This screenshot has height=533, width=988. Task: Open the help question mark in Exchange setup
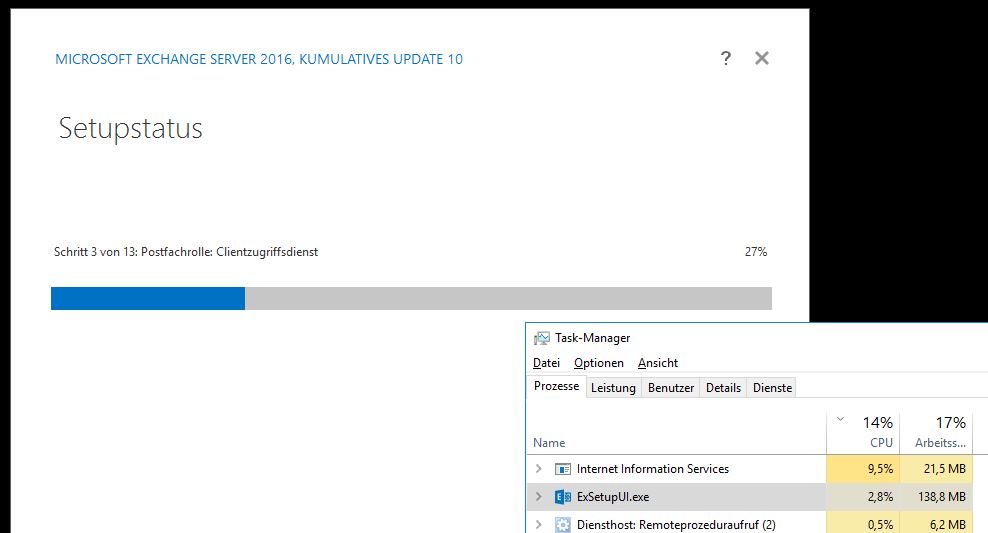pyautogui.click(x=725, y=59)
